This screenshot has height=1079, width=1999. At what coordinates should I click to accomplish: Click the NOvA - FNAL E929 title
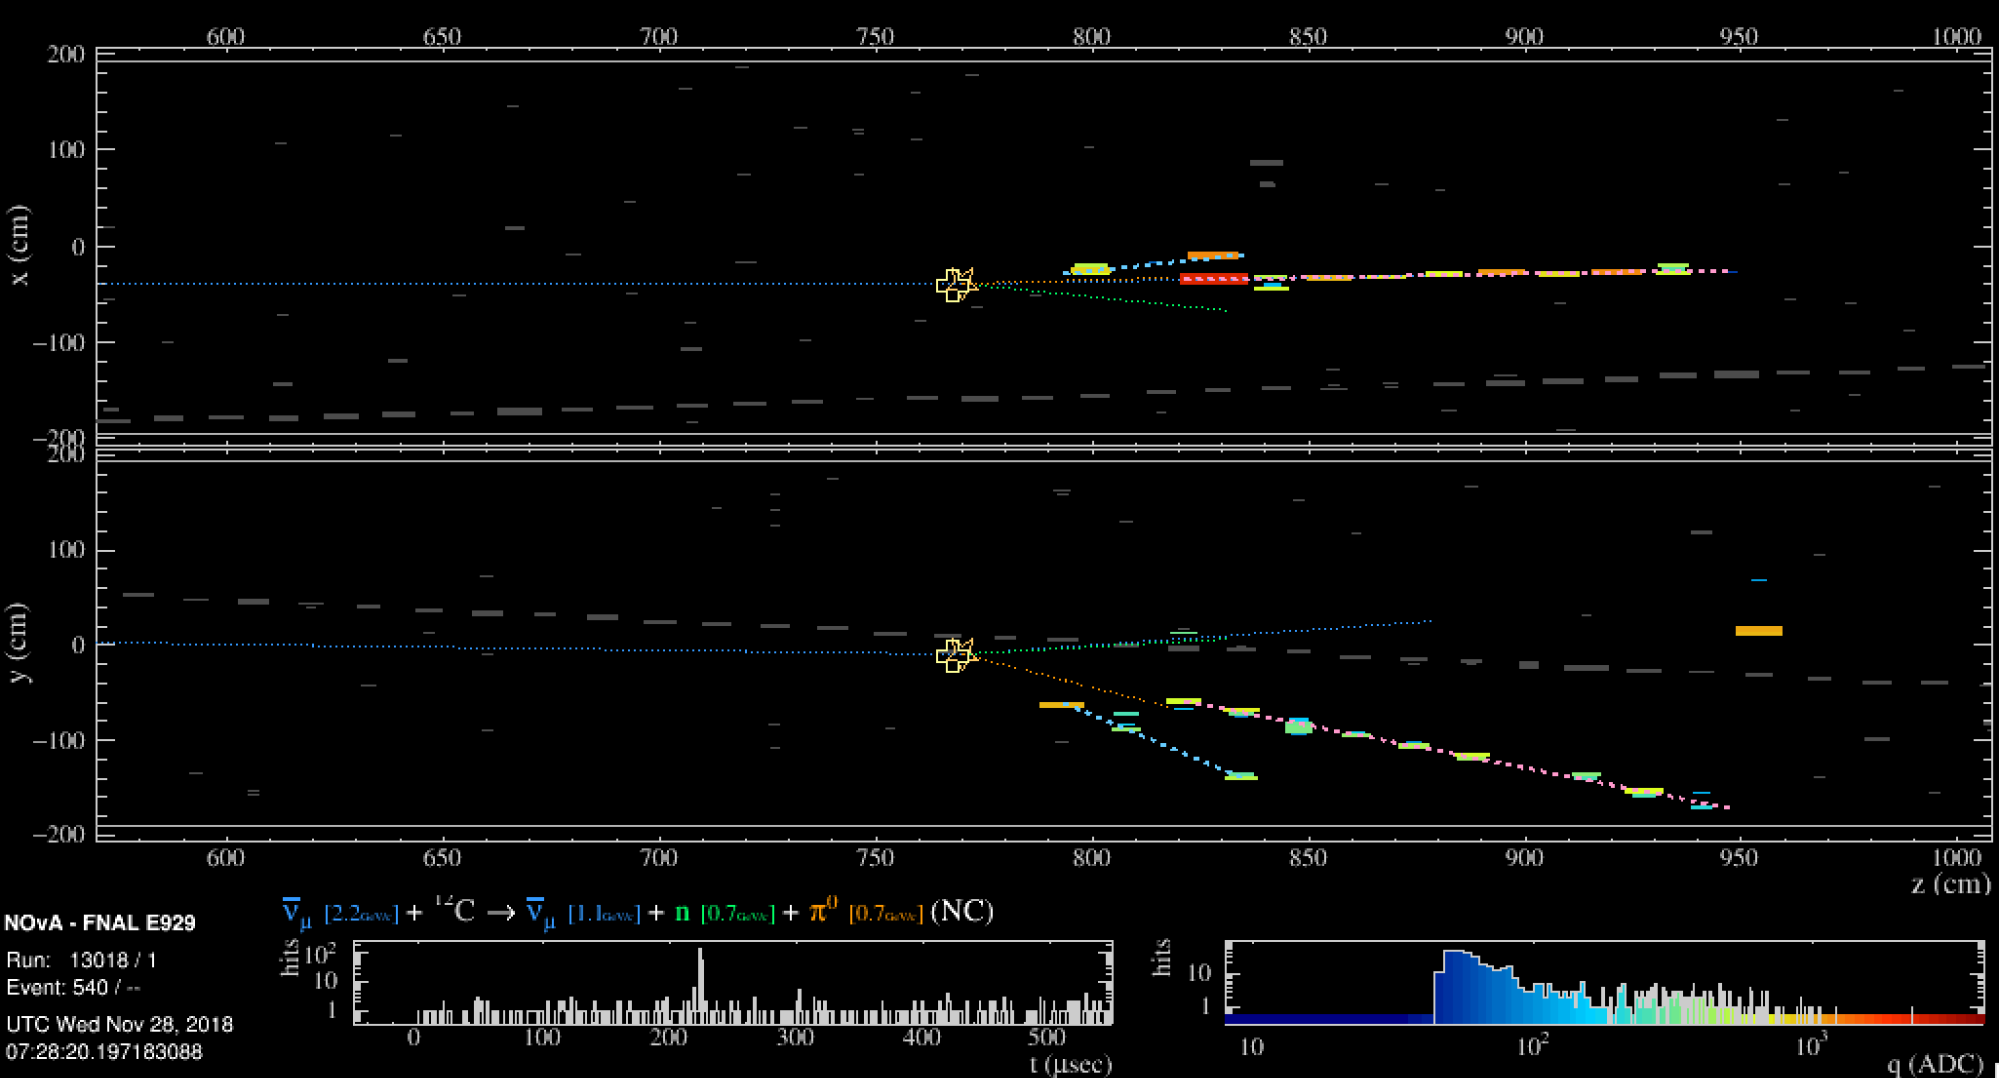(x=100, y=923)
